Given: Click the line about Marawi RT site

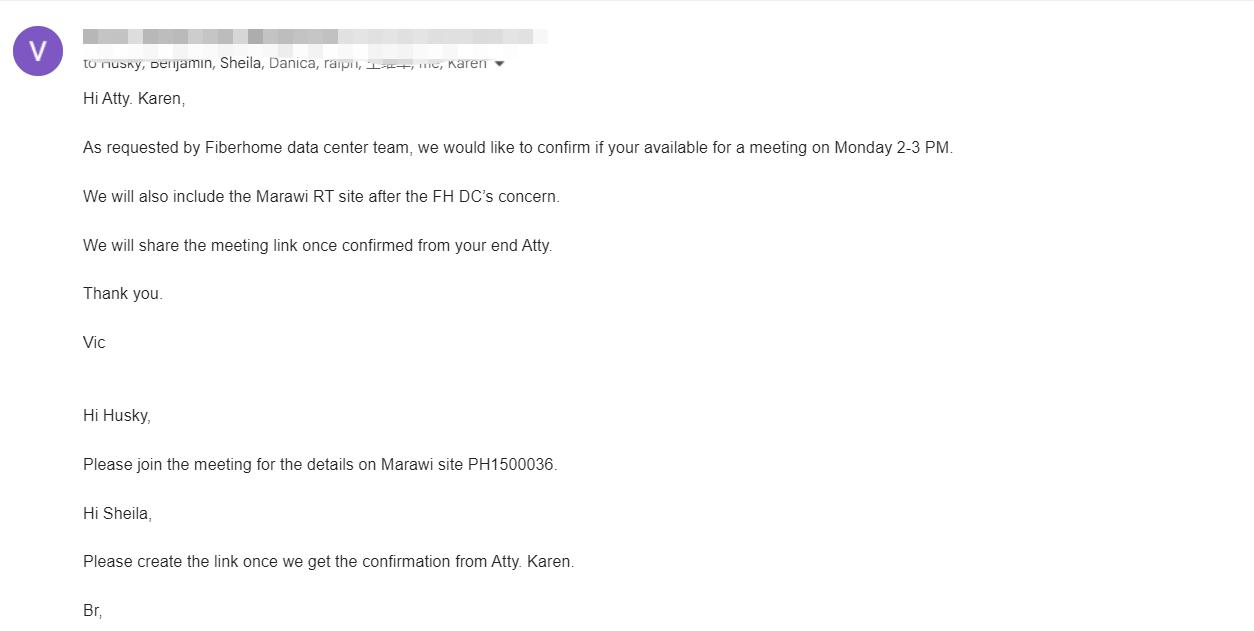Looking at the screenshot, I should pyautogui.click(x=321, y=197).
